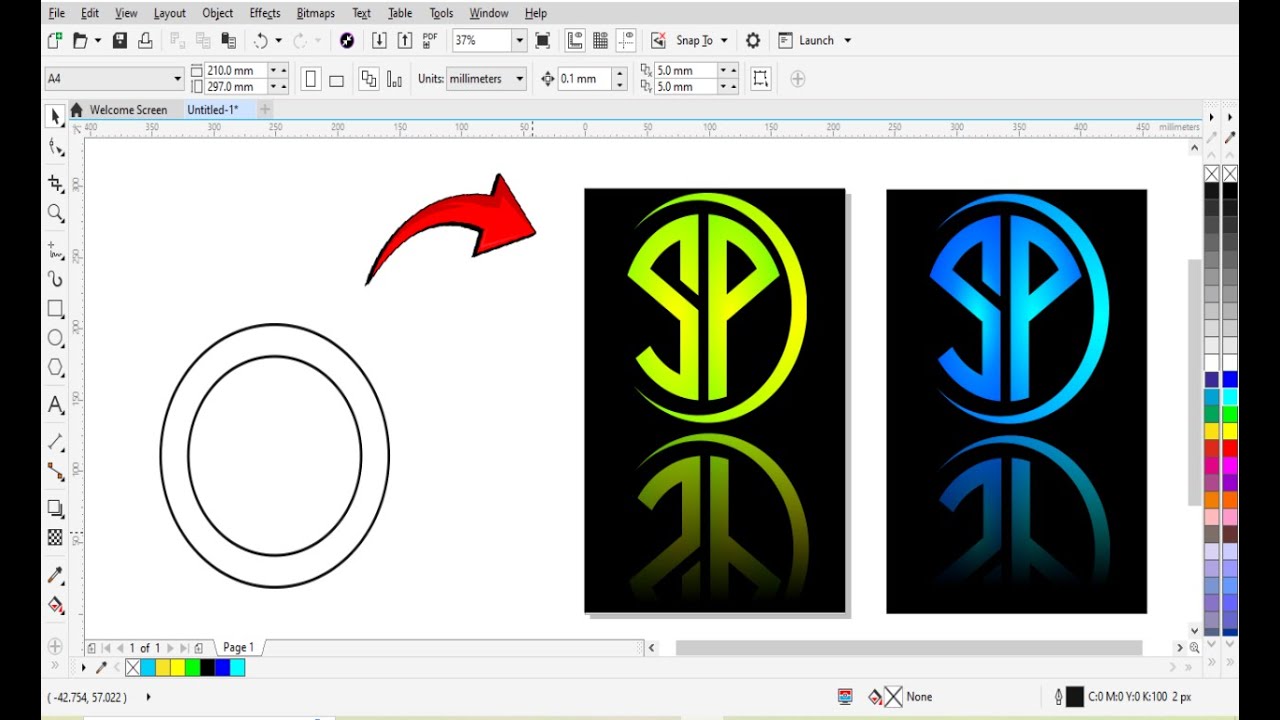Open the Undo history dropdown arrow
The width and height of the screenshot is (1280, 720).
coord(278,40)
